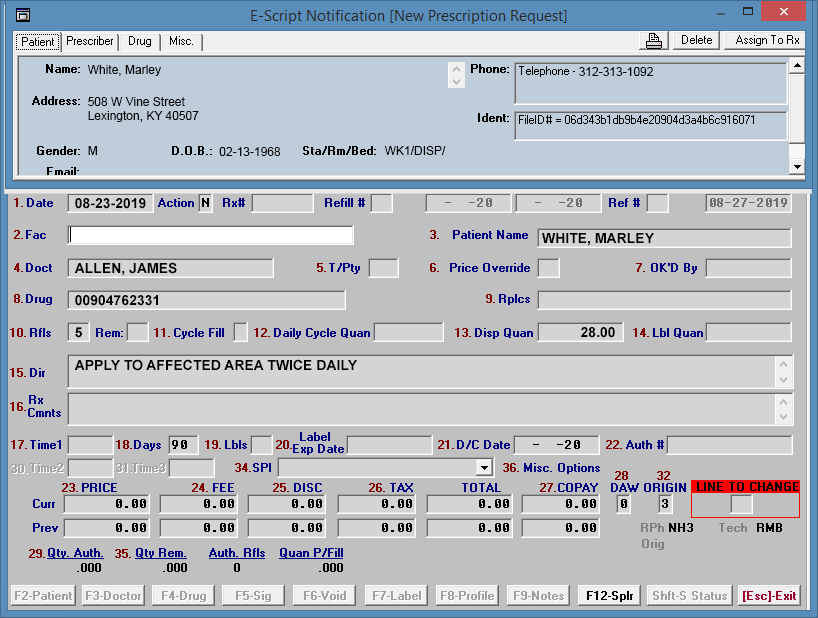Exit using the [Esc]-Exit button
This screenshot has height=618, width=818.
[x=769, y=596]
